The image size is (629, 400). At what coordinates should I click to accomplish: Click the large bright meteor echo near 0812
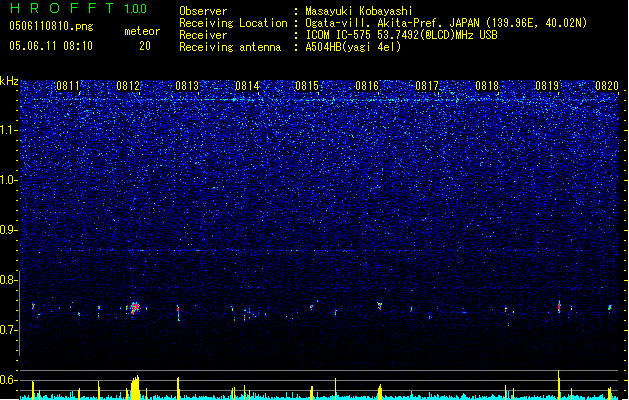pyautogui.click(x=134, y=308)
